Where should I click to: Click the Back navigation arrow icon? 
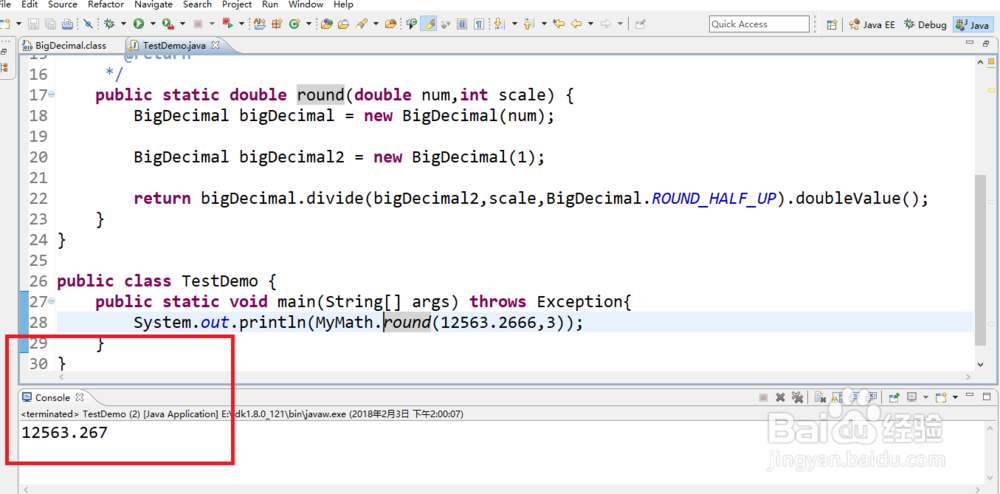[577, 24]
